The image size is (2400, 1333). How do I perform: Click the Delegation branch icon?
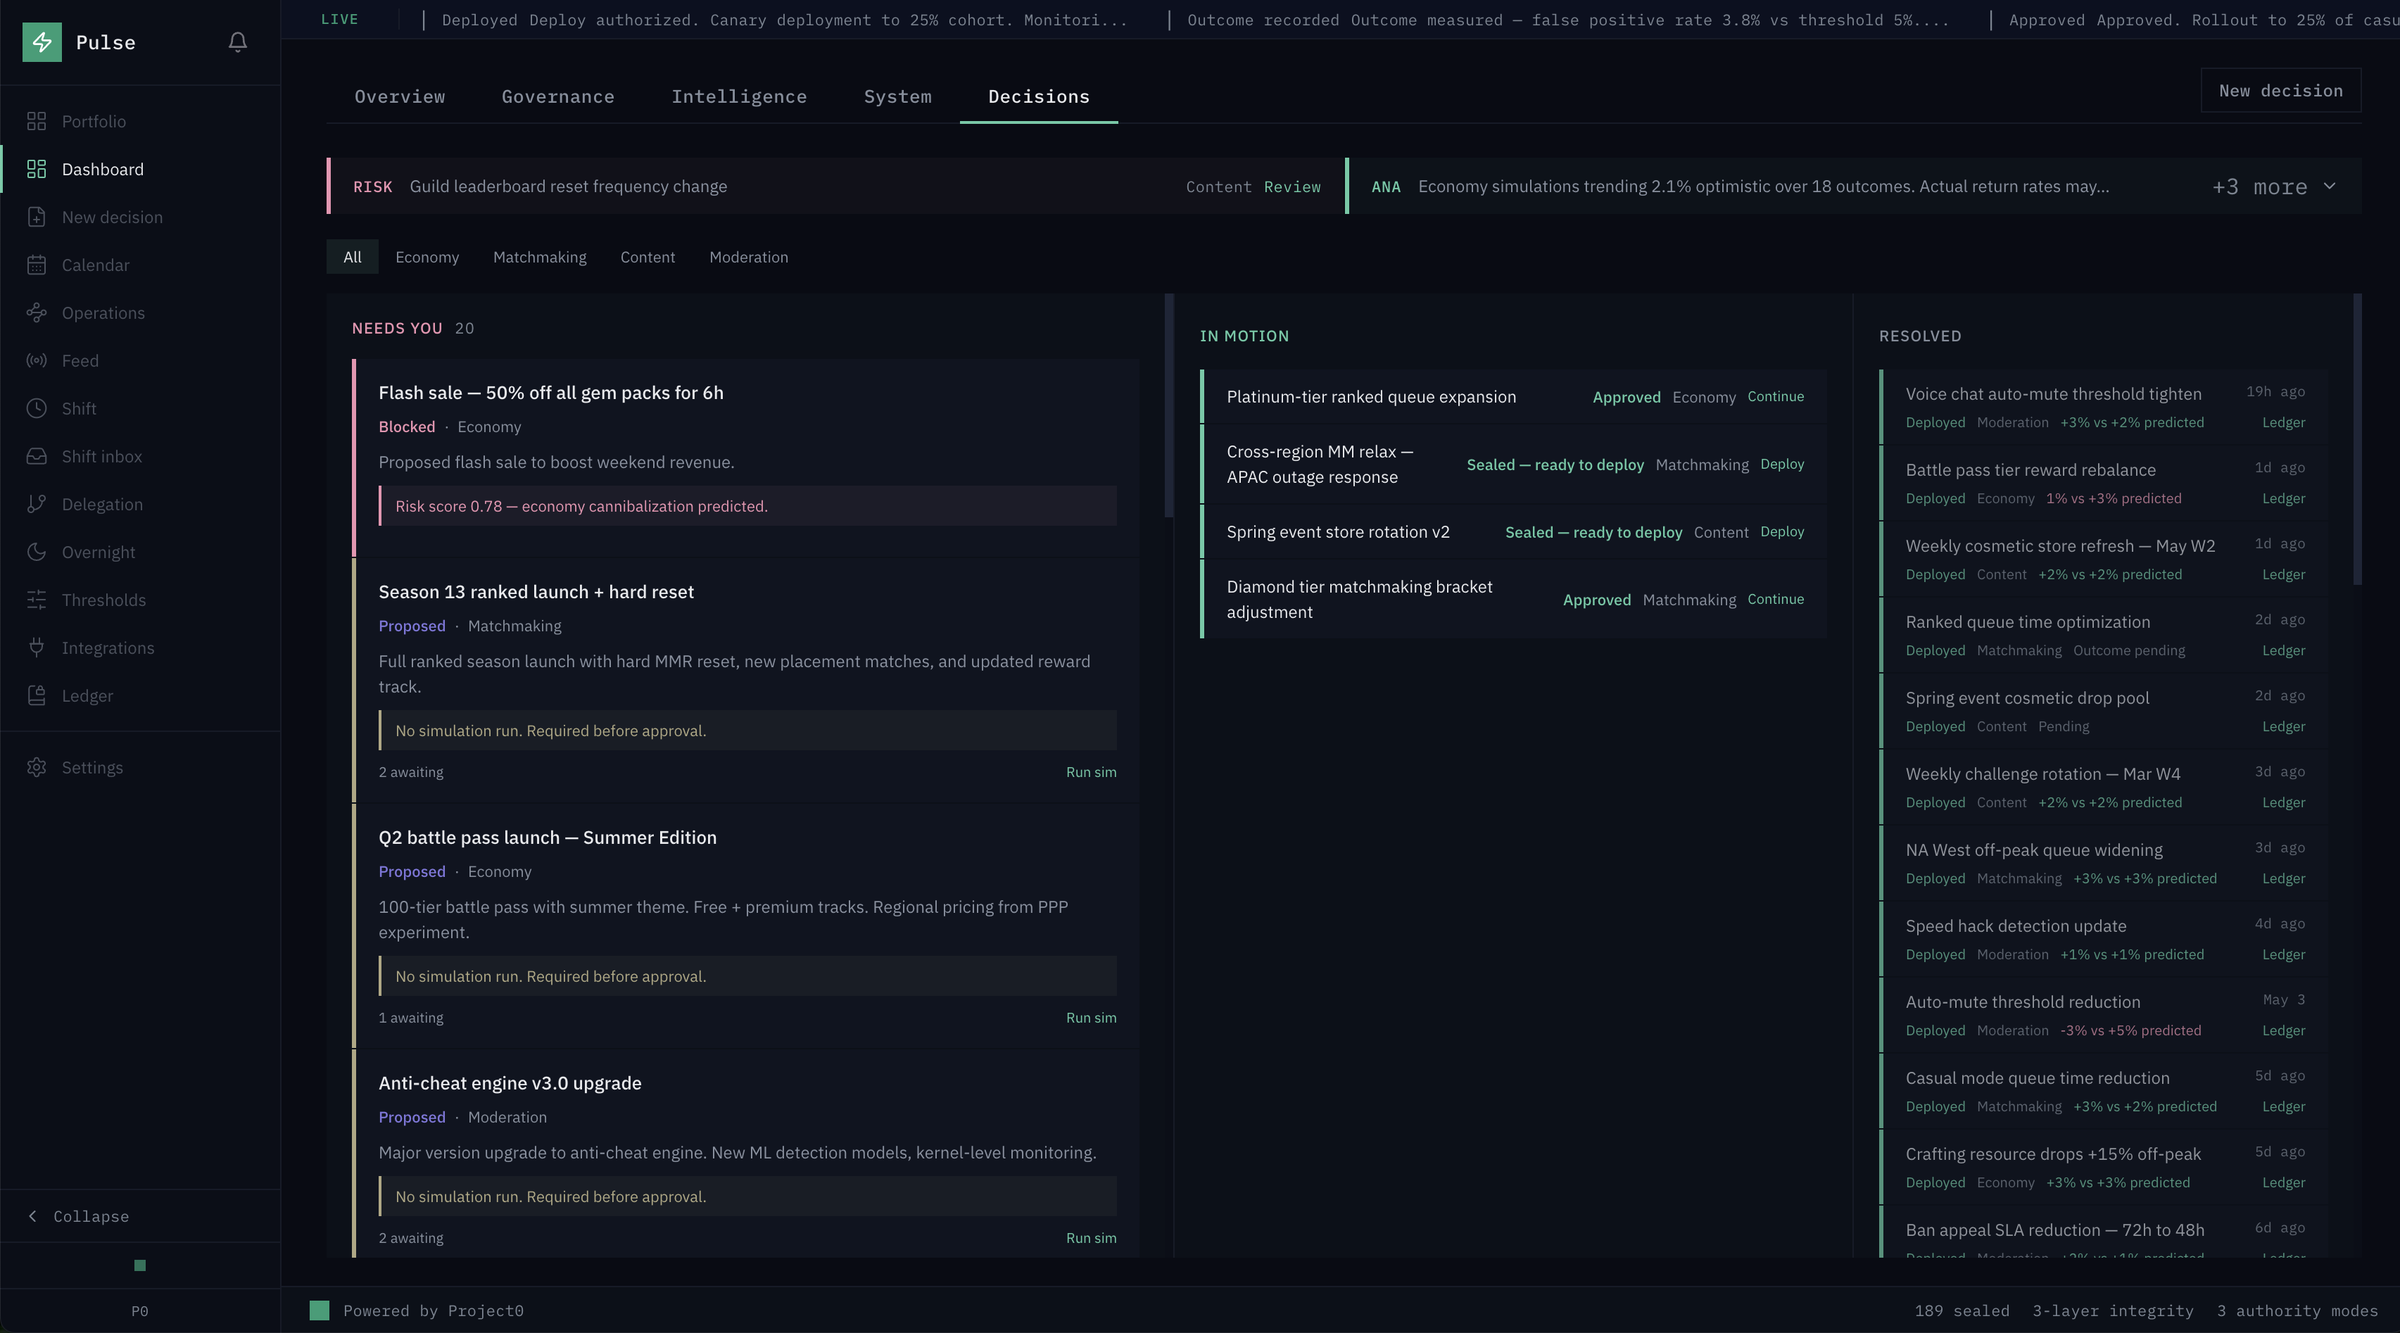coord(37,504)
